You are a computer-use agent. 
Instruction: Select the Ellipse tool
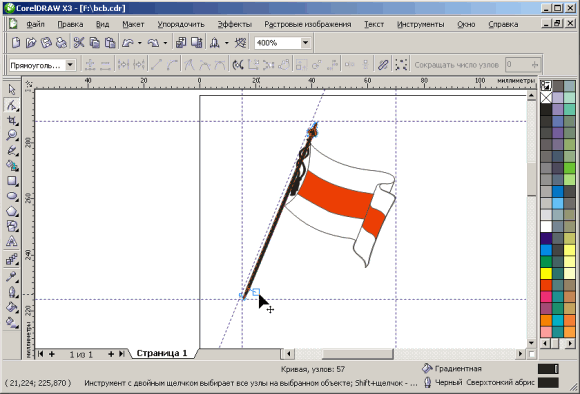coord(12,196)
